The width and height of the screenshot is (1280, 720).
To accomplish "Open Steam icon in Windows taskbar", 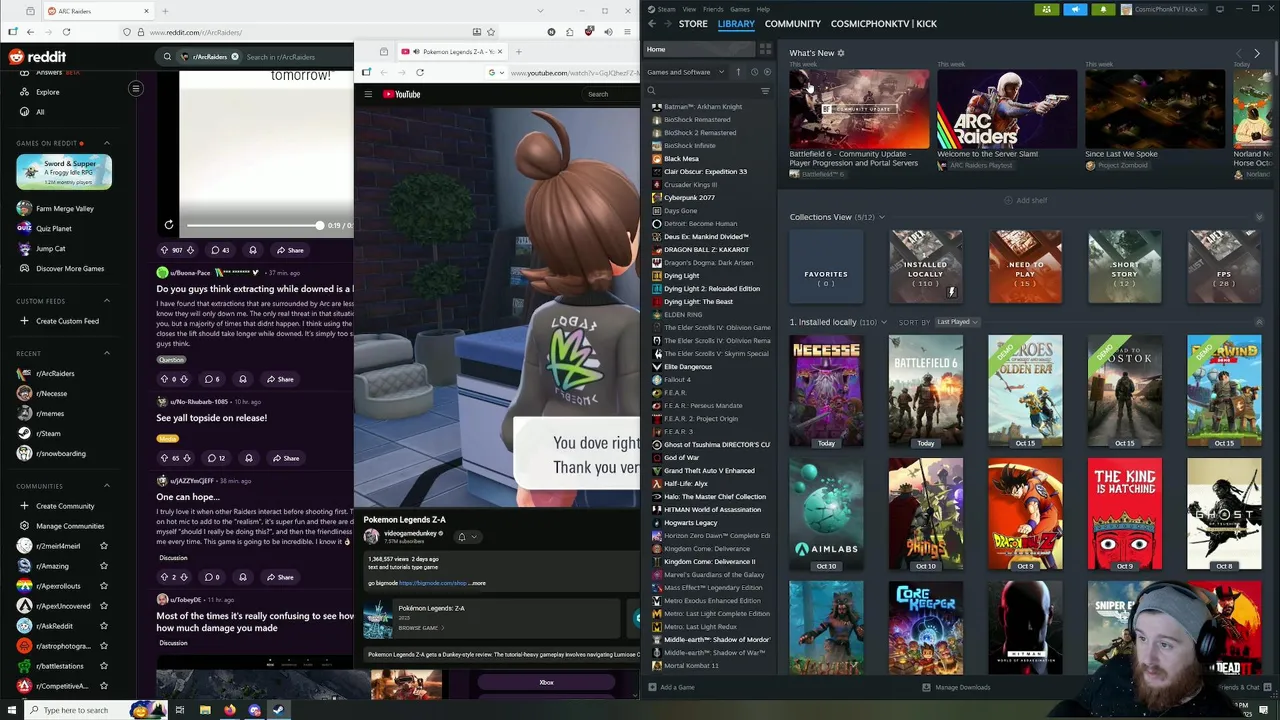I will pos(278,710).
